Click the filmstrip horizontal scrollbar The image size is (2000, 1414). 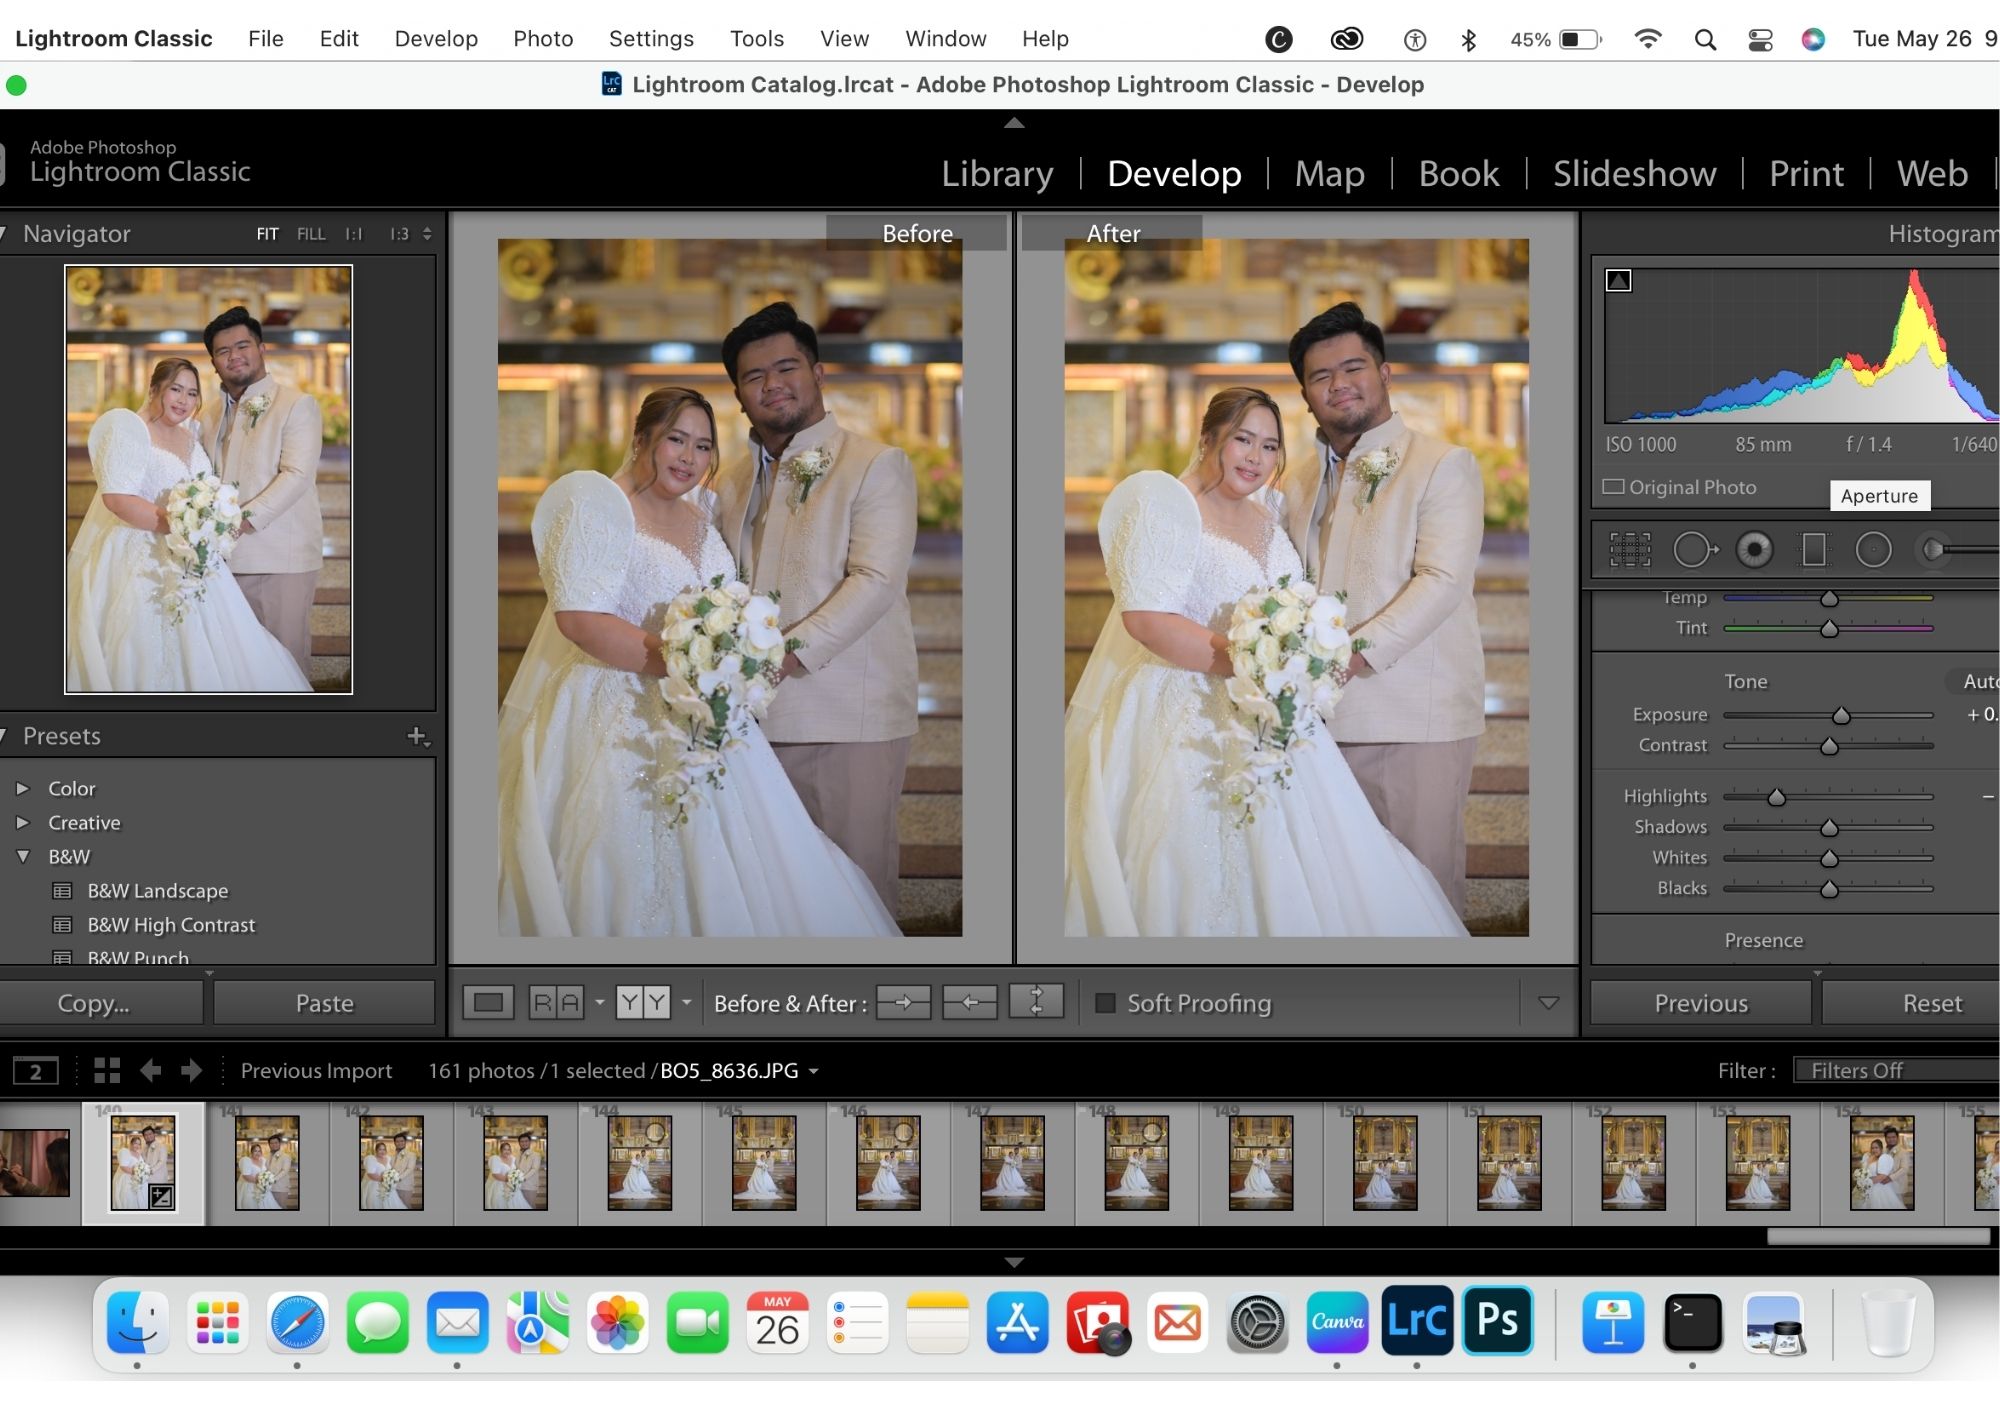coord(1878,1236)
